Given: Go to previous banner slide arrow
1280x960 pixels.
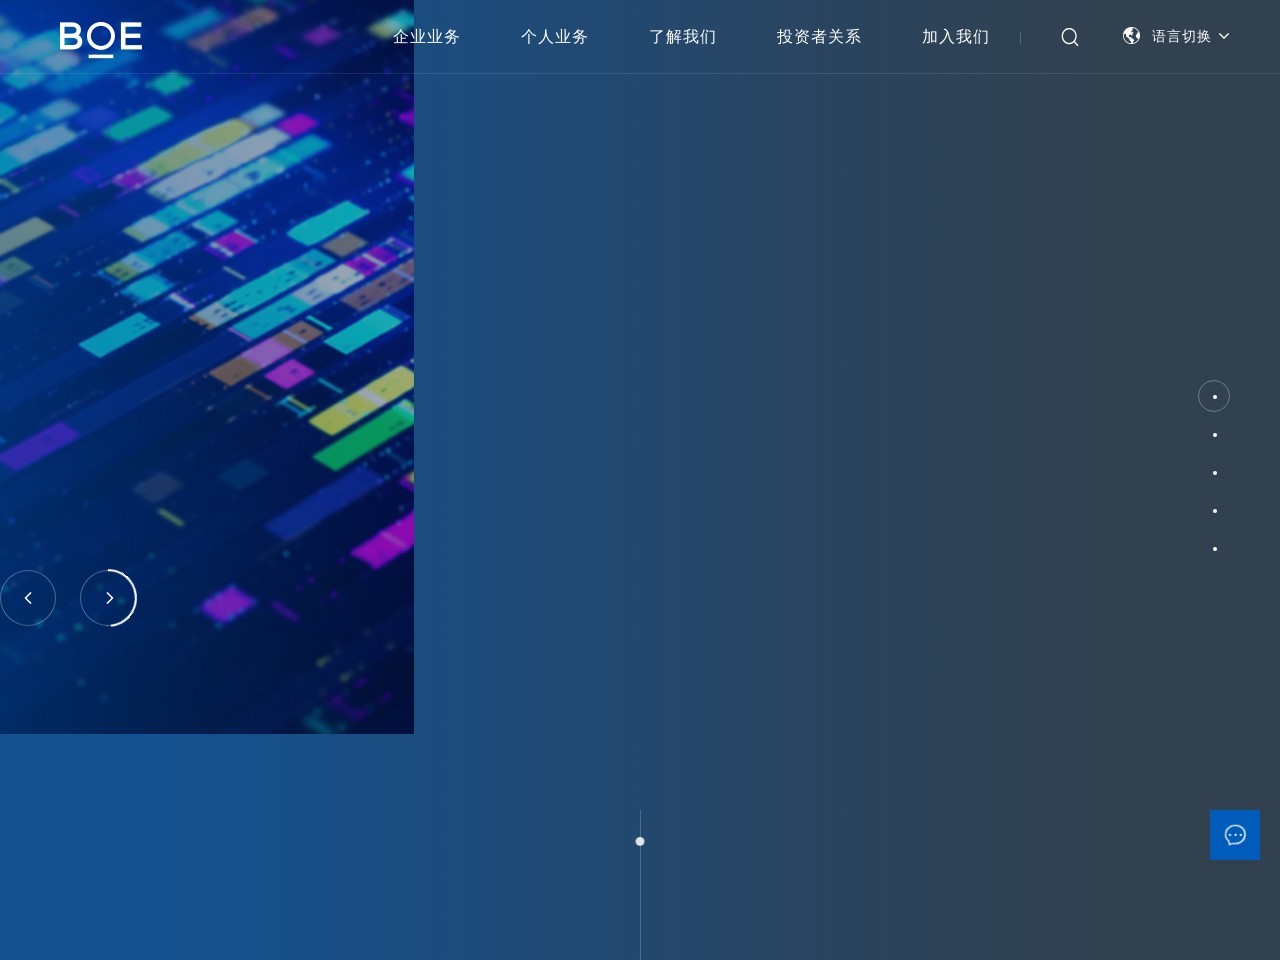Looking at the screenshot, I should point(28,598).
